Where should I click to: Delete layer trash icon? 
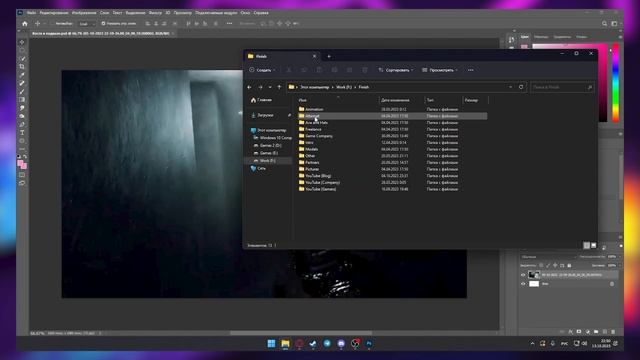613,332
